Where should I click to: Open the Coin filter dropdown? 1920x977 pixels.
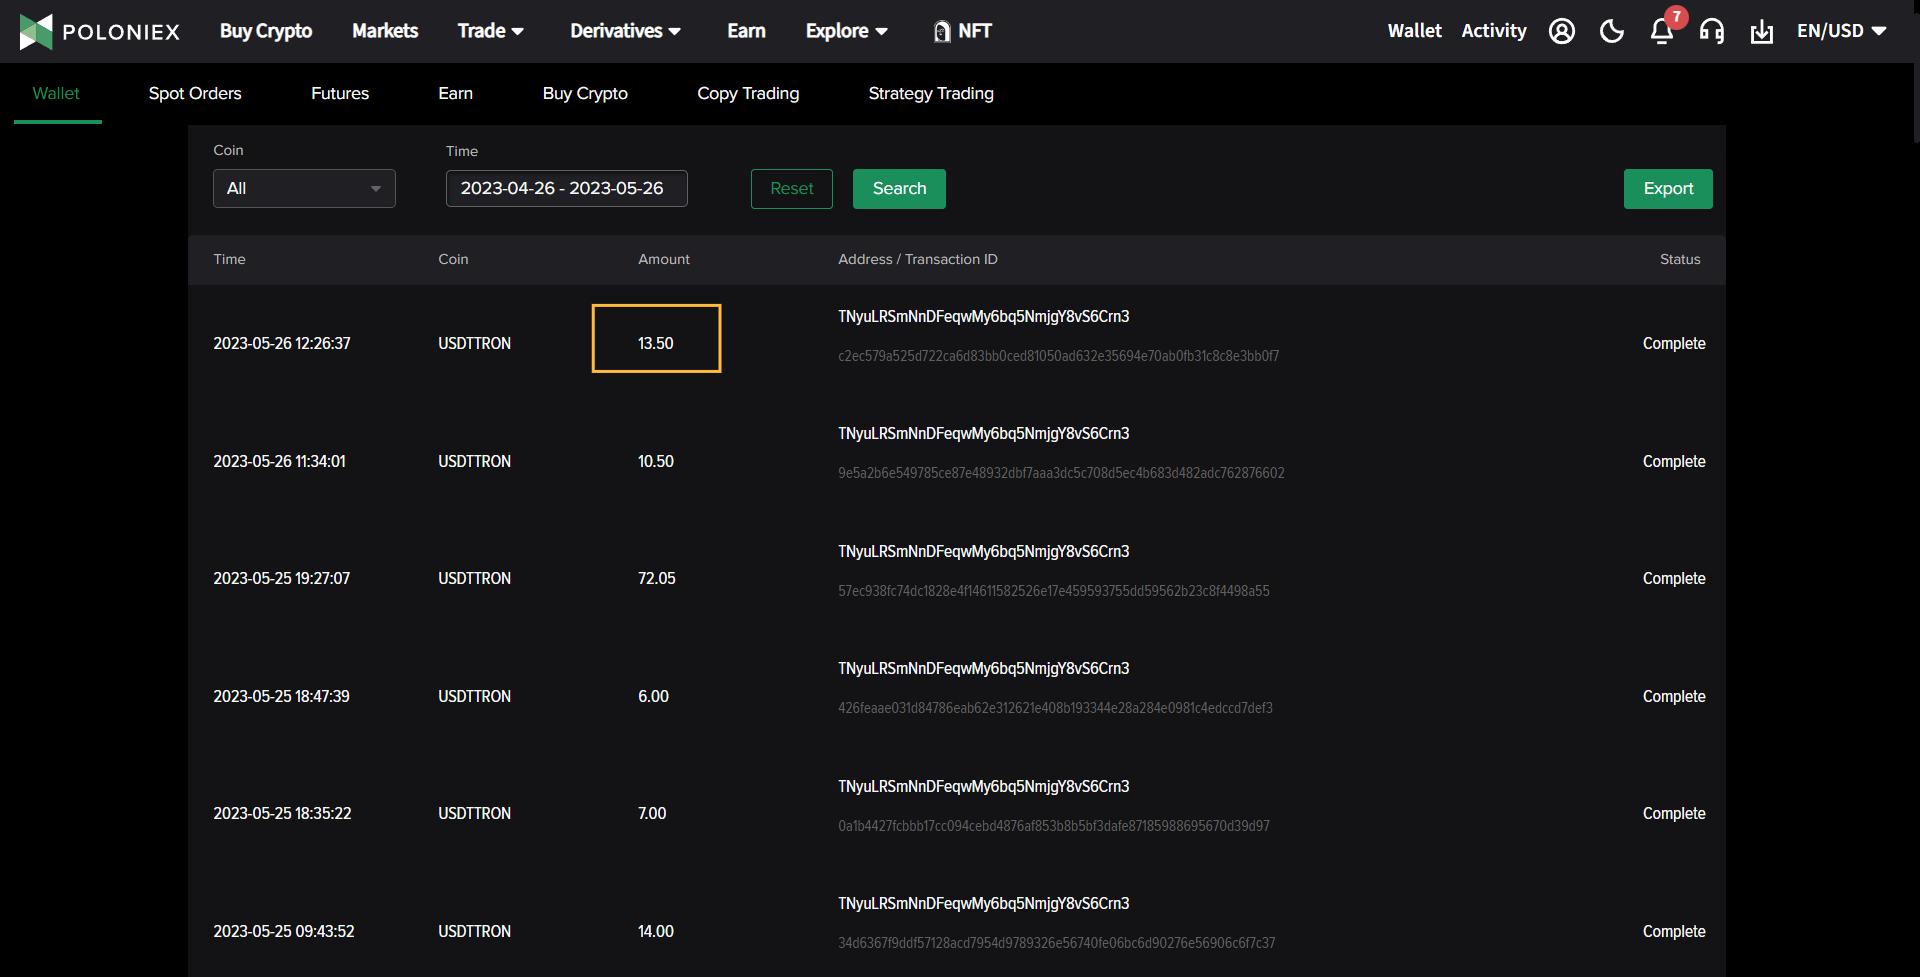tap(304, 188)
